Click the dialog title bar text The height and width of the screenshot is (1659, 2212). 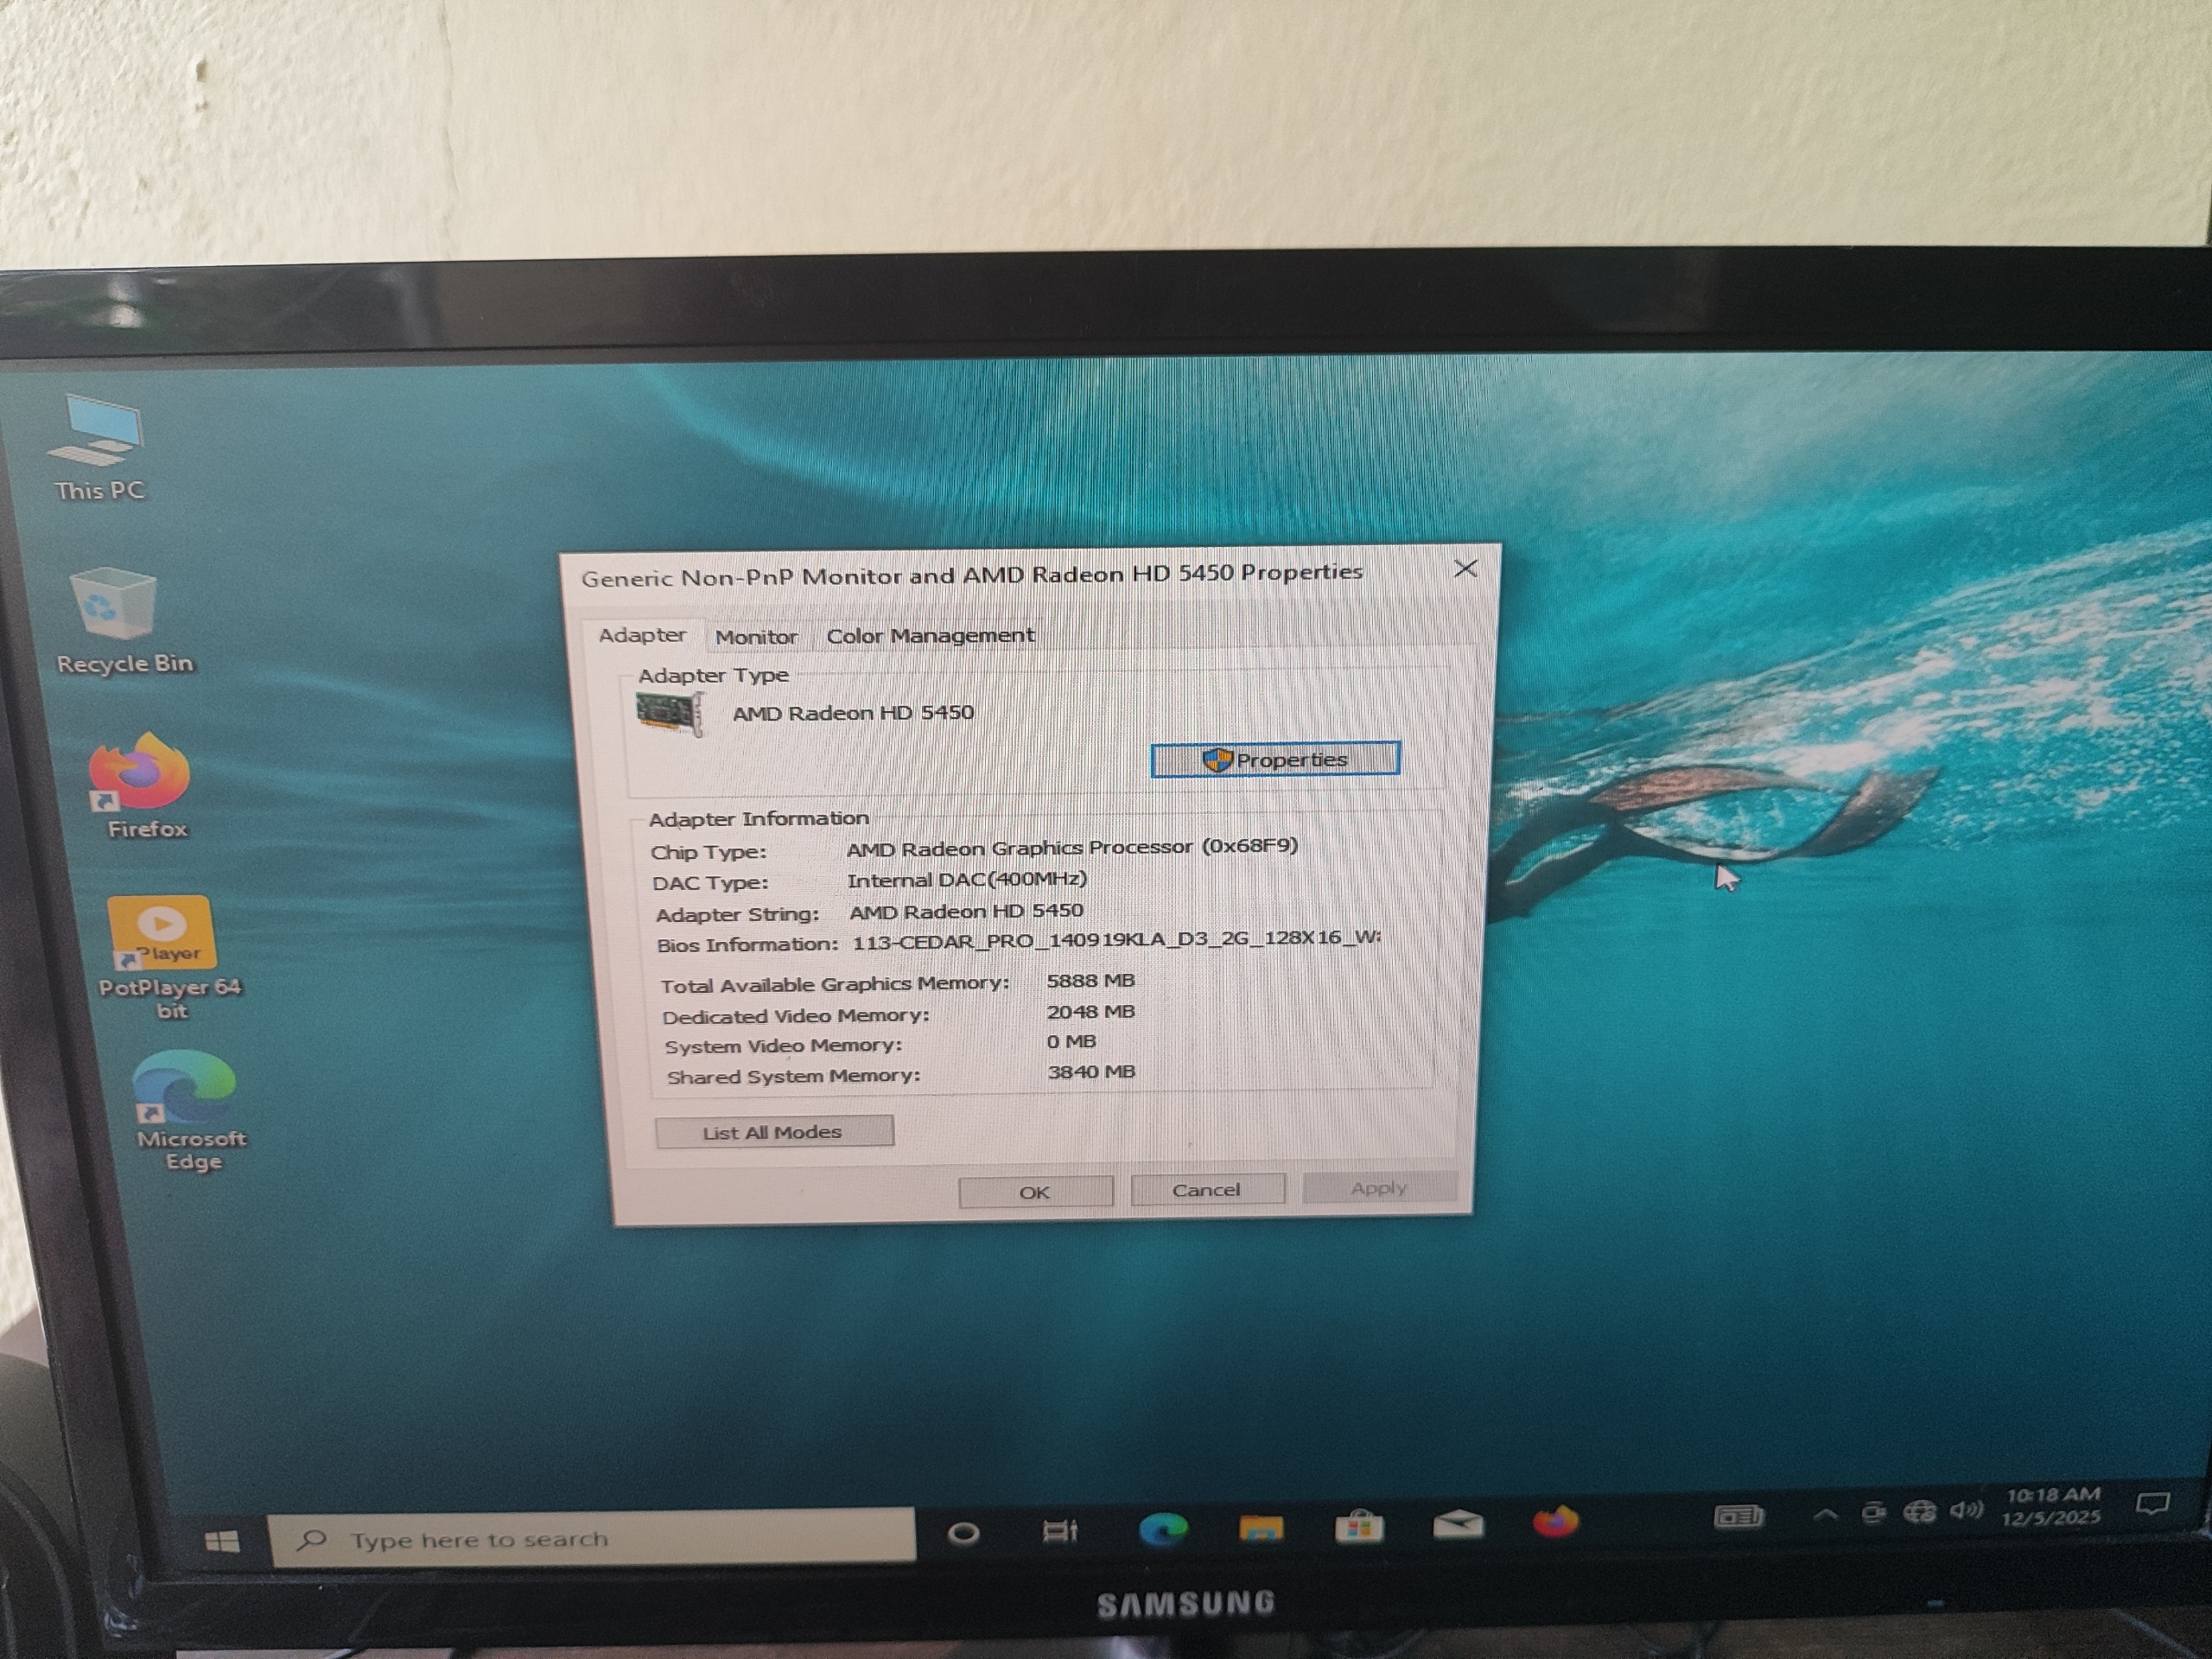point(972,575)
